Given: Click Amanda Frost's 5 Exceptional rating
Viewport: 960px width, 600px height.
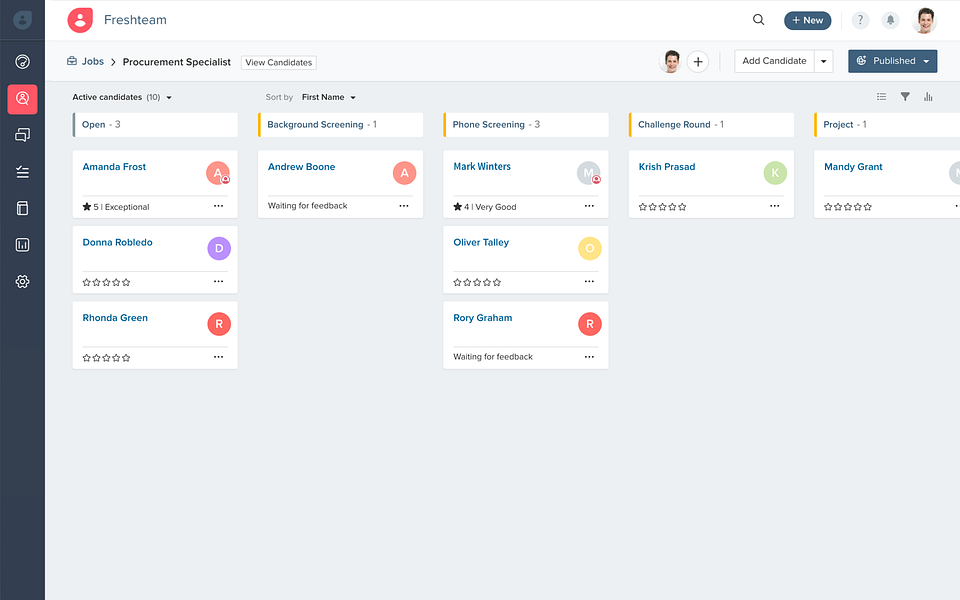Looking at the screenshot, I should coord(116,207).
